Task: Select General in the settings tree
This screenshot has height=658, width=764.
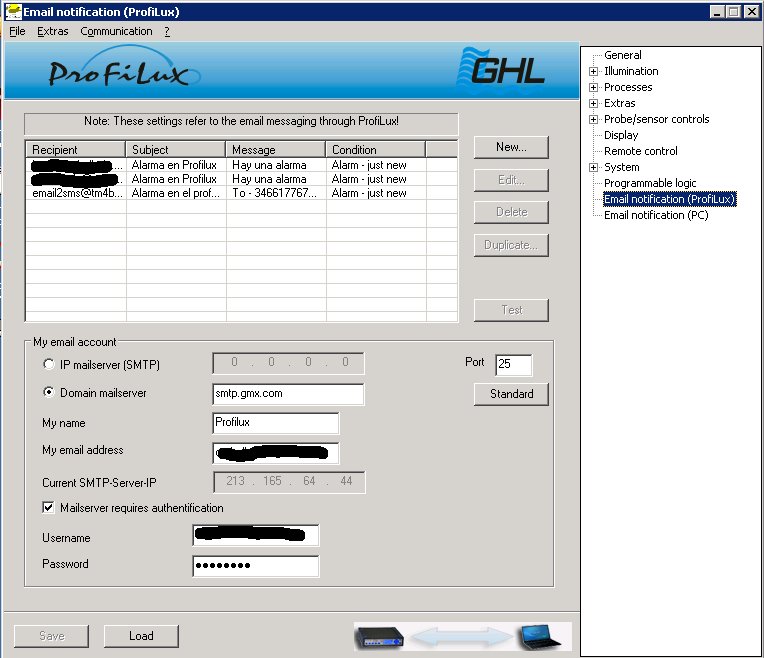Action: point(623,55)
